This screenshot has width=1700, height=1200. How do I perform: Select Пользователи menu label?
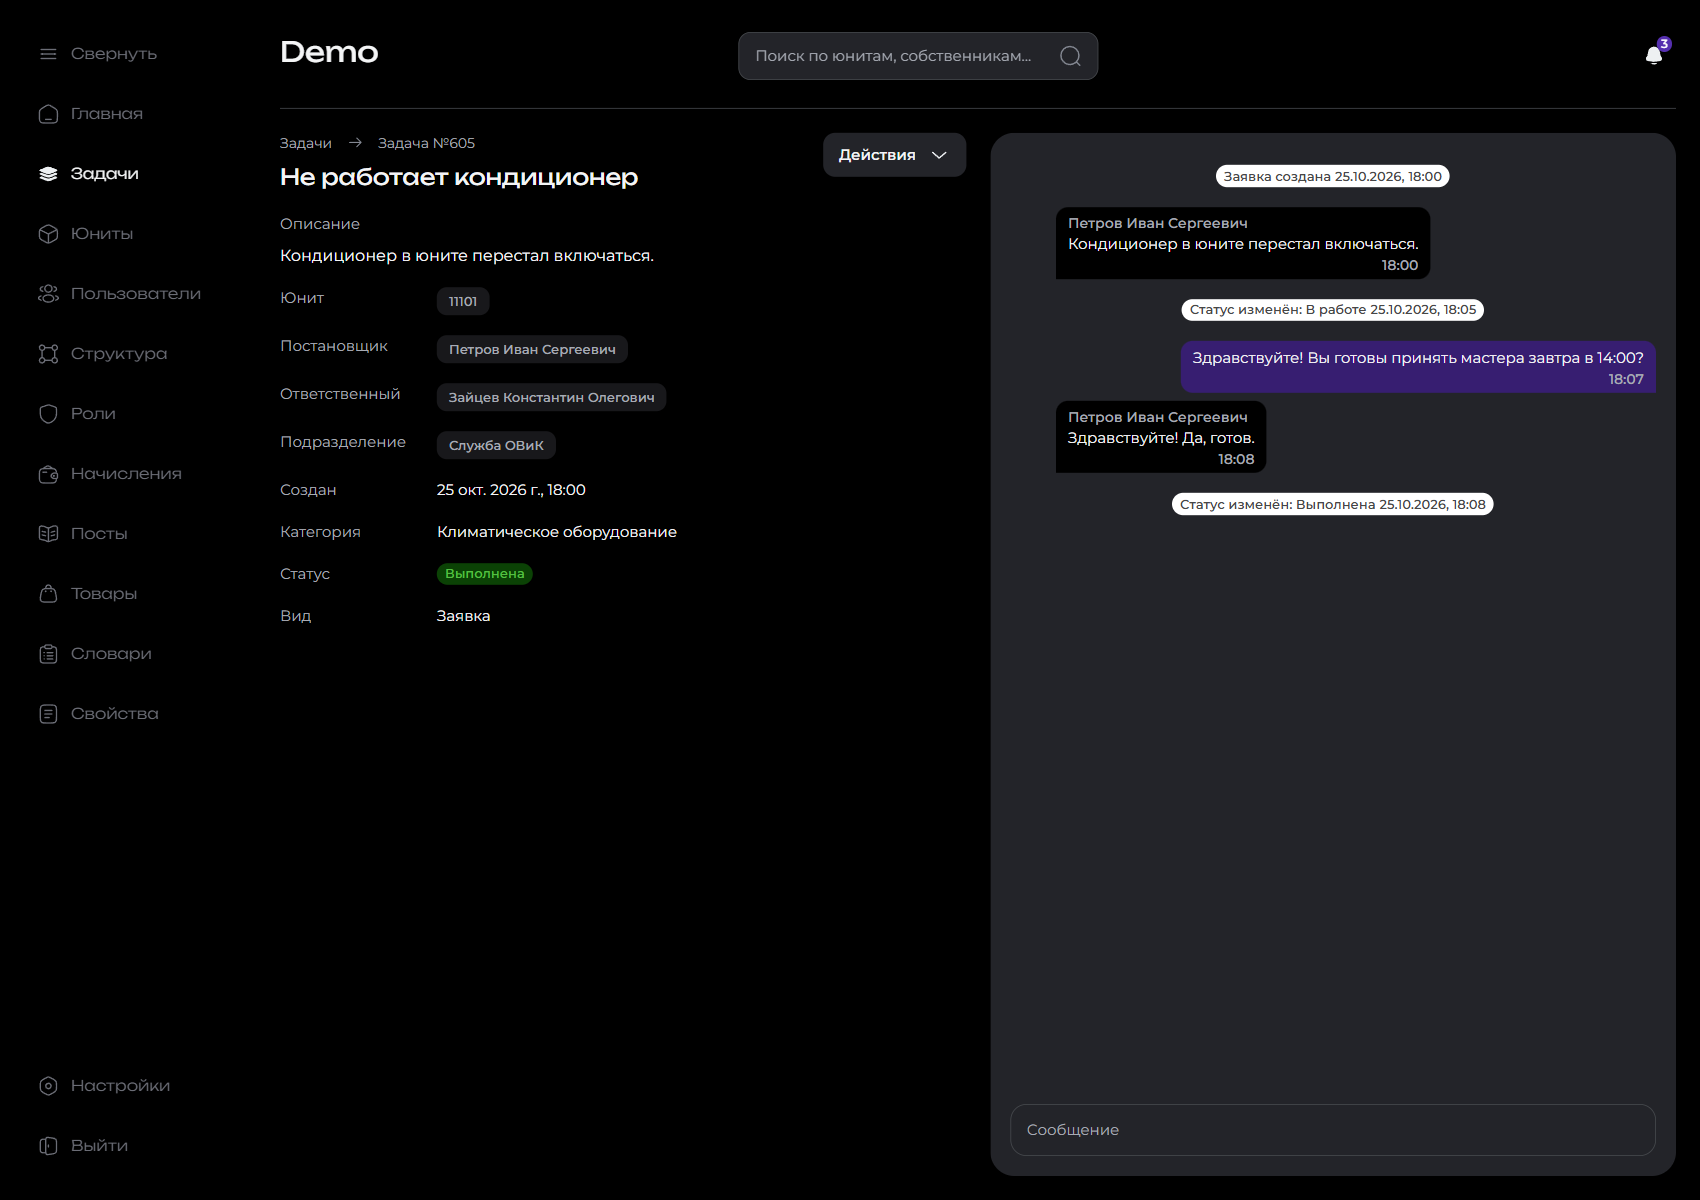pyautogui.click(x=136, y=294)
